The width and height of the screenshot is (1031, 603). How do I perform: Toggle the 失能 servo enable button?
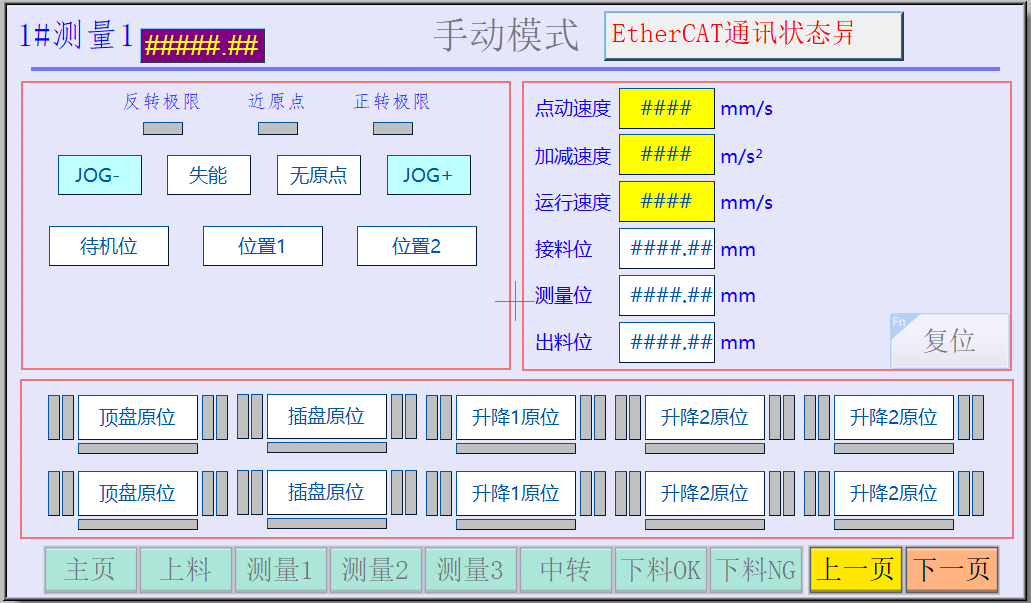click(208, 175)
